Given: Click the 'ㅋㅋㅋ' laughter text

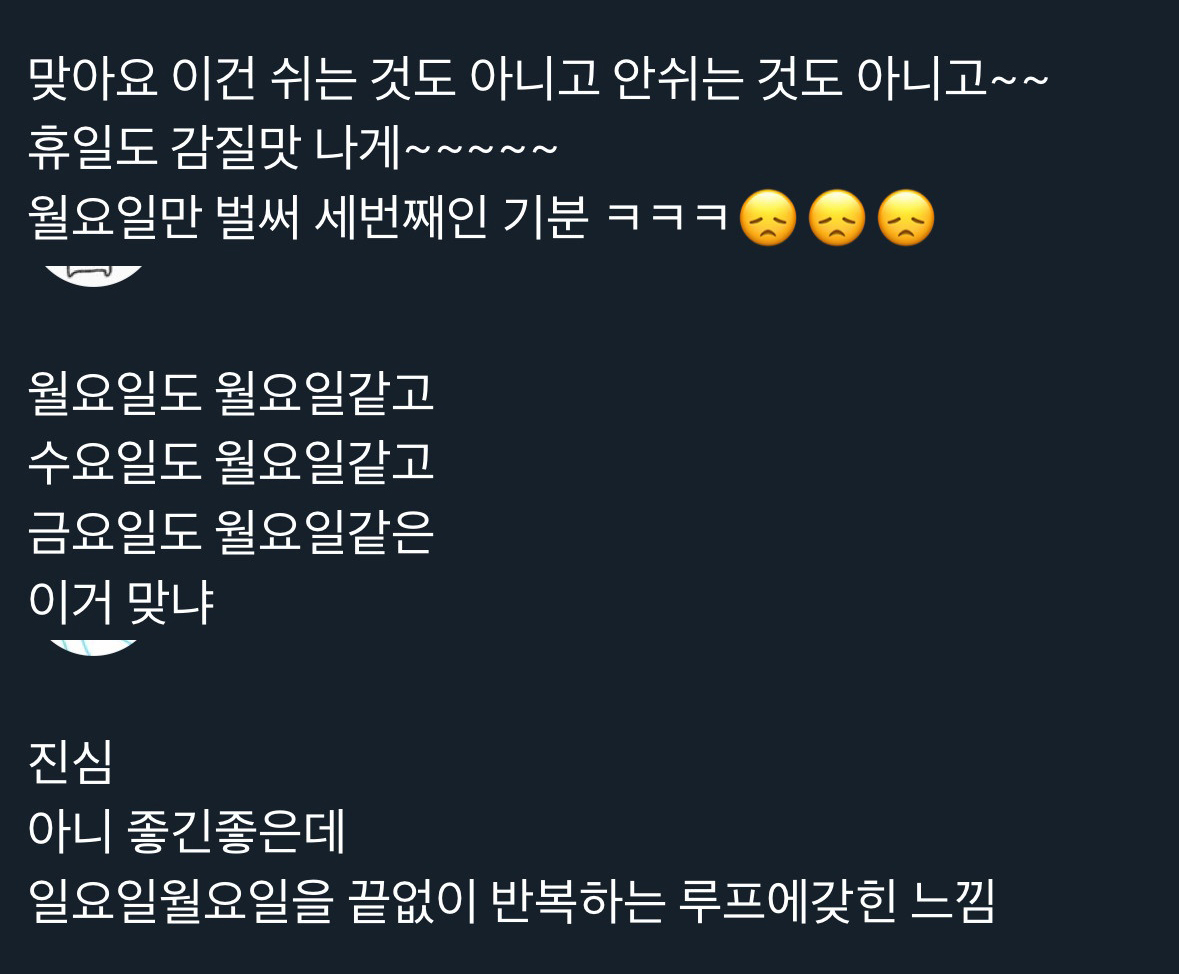Looking at the screenshot, I should 666,217.
